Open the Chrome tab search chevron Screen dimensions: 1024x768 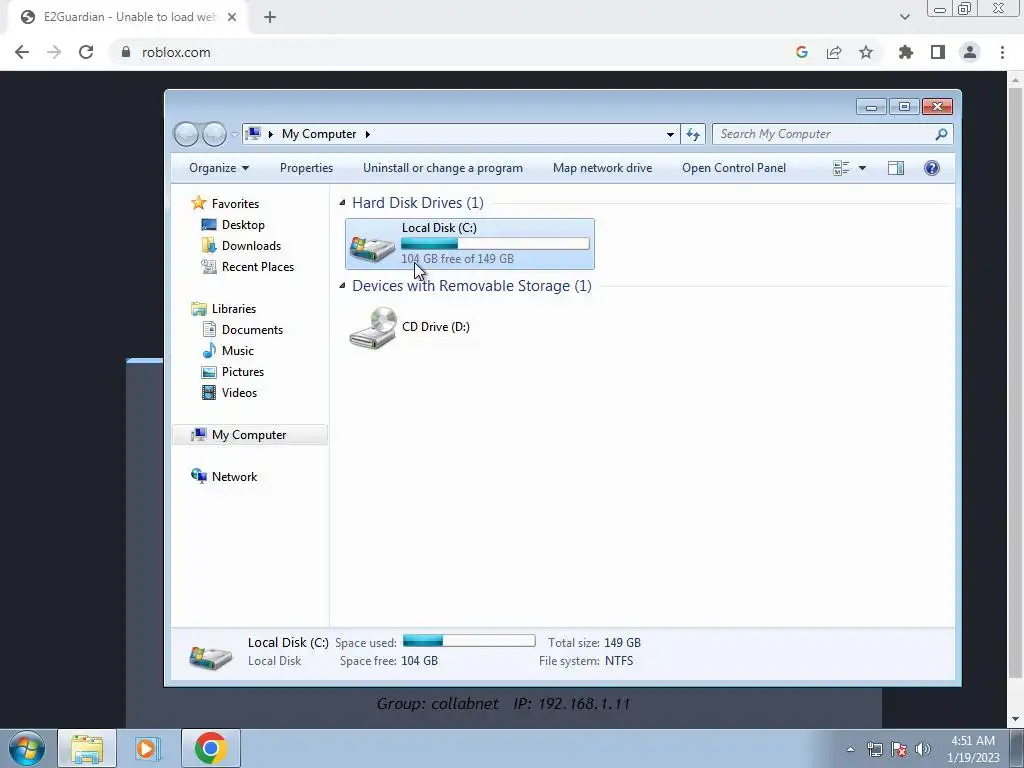(904, 17)
